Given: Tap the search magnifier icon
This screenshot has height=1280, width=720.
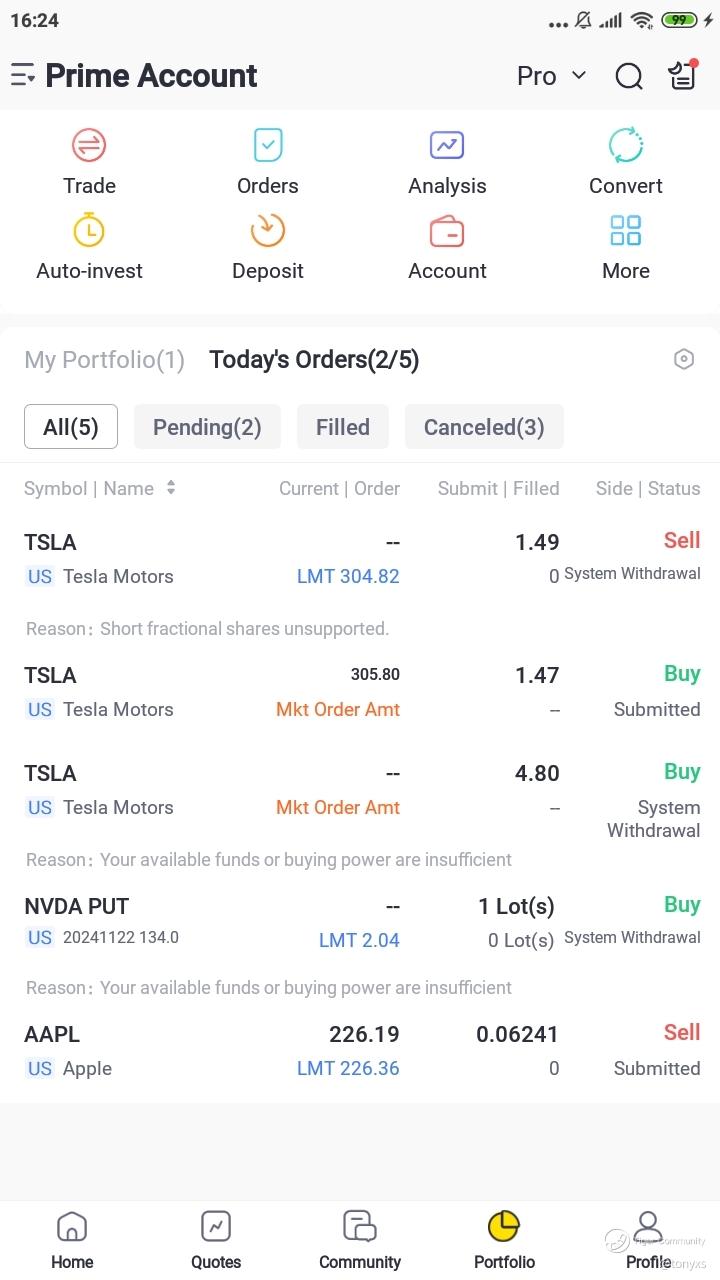Looking at the screenshot, I should [629, 76].
